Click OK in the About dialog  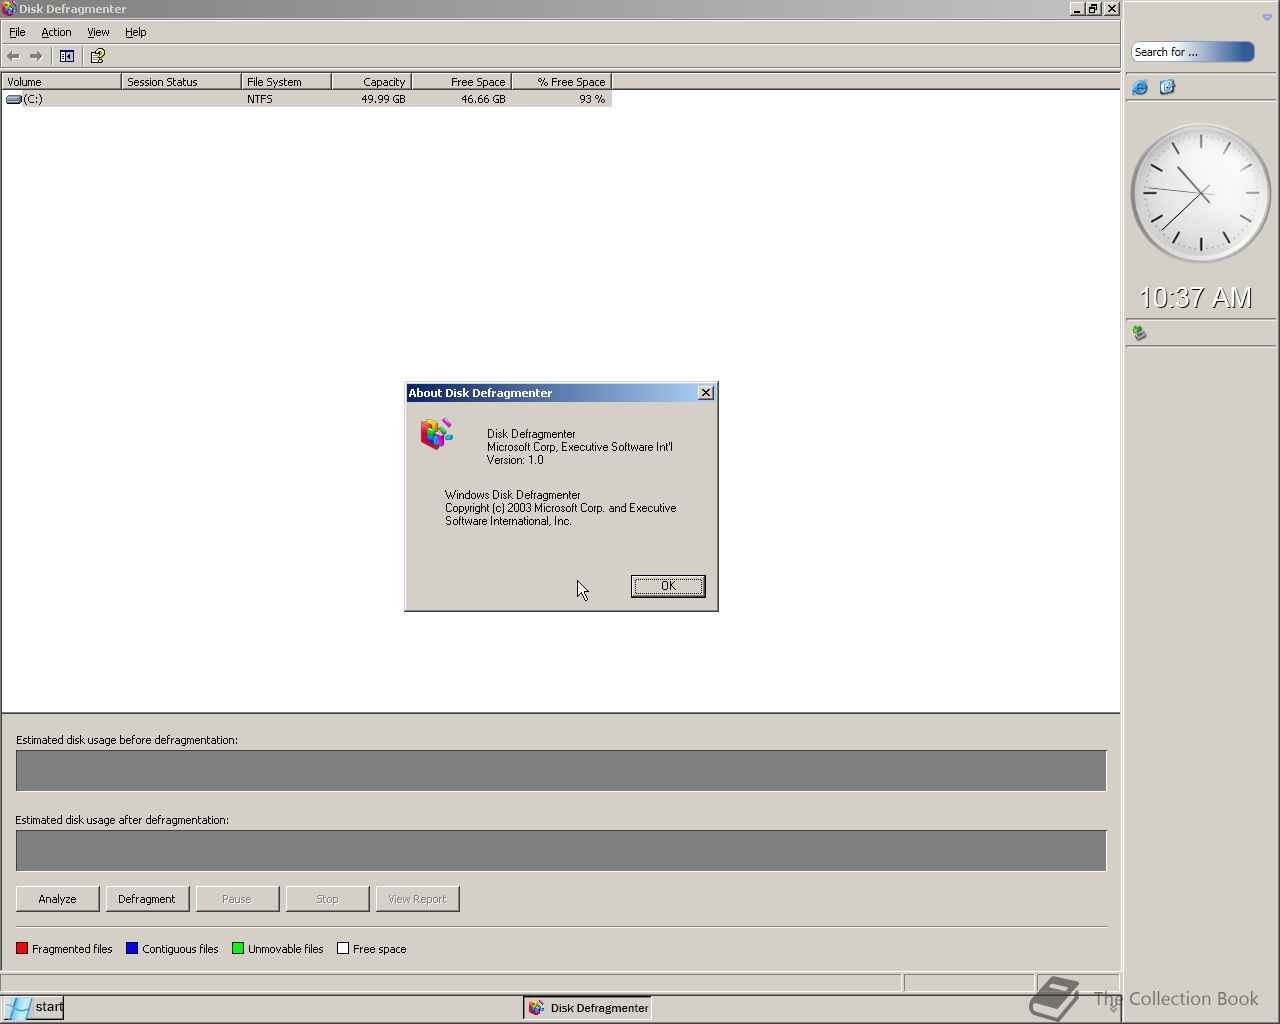pyautogui.click(x=668, y=586)
